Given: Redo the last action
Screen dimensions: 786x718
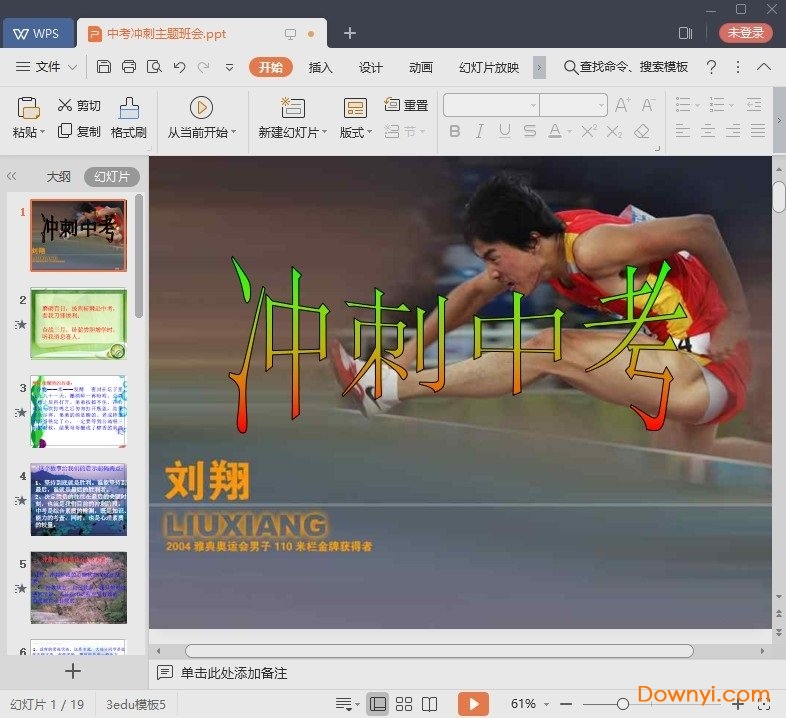Looking at the screenshot, I should (204, 67).
